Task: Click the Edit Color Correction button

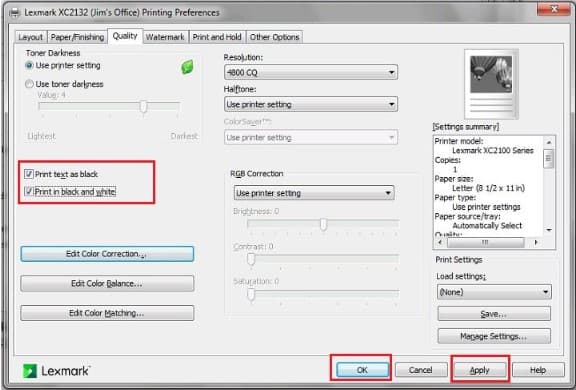Action: [107, 254]
